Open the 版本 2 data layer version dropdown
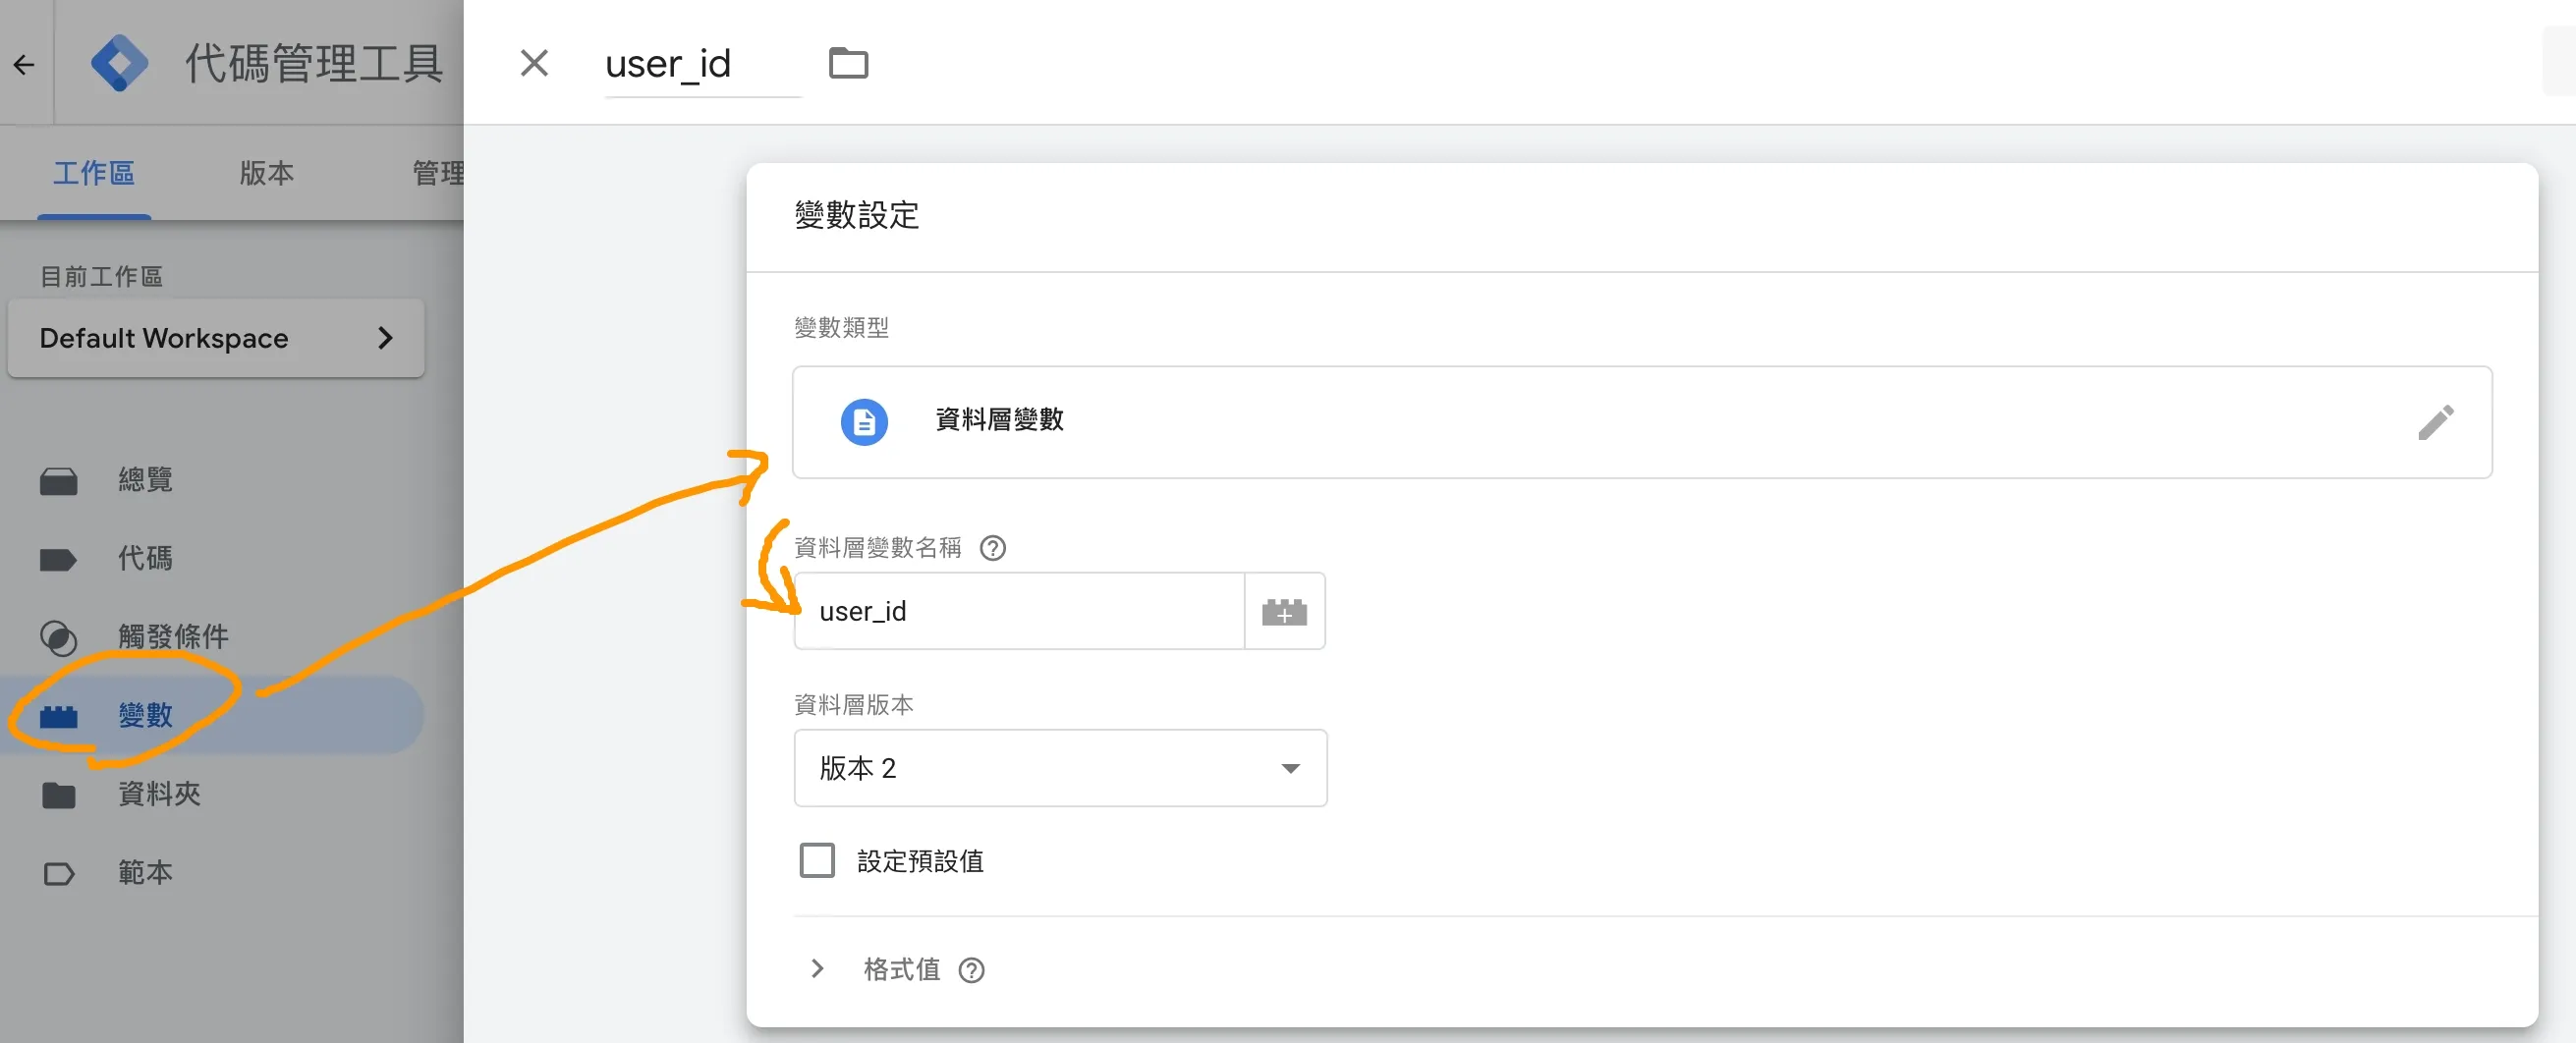The height and width of the screenshot is (1043, 2576). [1060, 768]
